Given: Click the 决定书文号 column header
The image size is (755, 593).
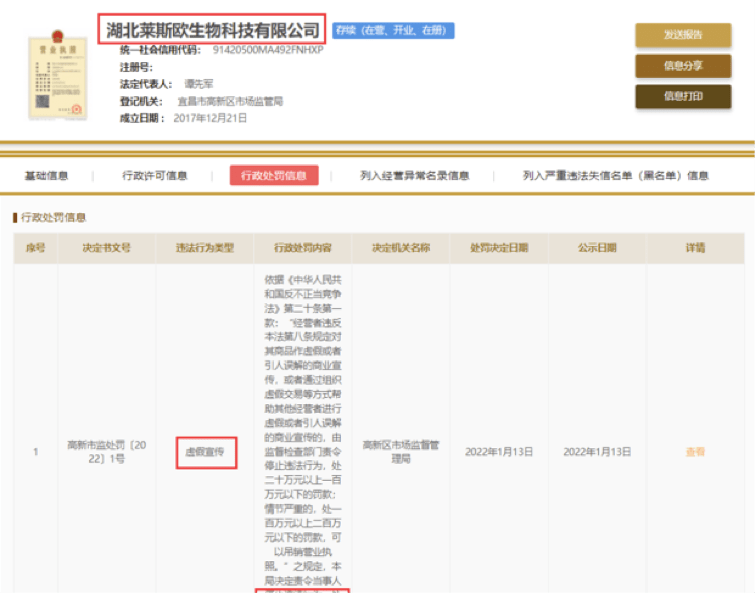Looking at the screenshot, I should coord(107,248).
